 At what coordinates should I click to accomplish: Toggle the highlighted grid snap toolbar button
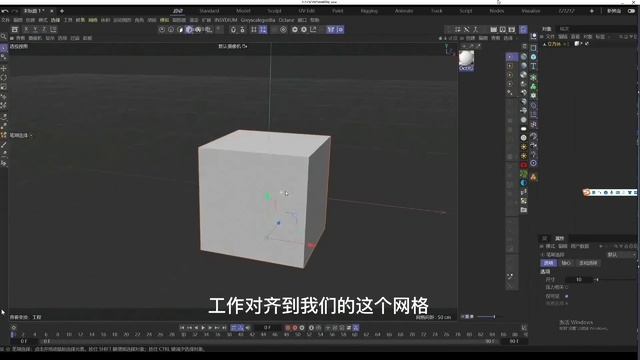coord(263,29)
